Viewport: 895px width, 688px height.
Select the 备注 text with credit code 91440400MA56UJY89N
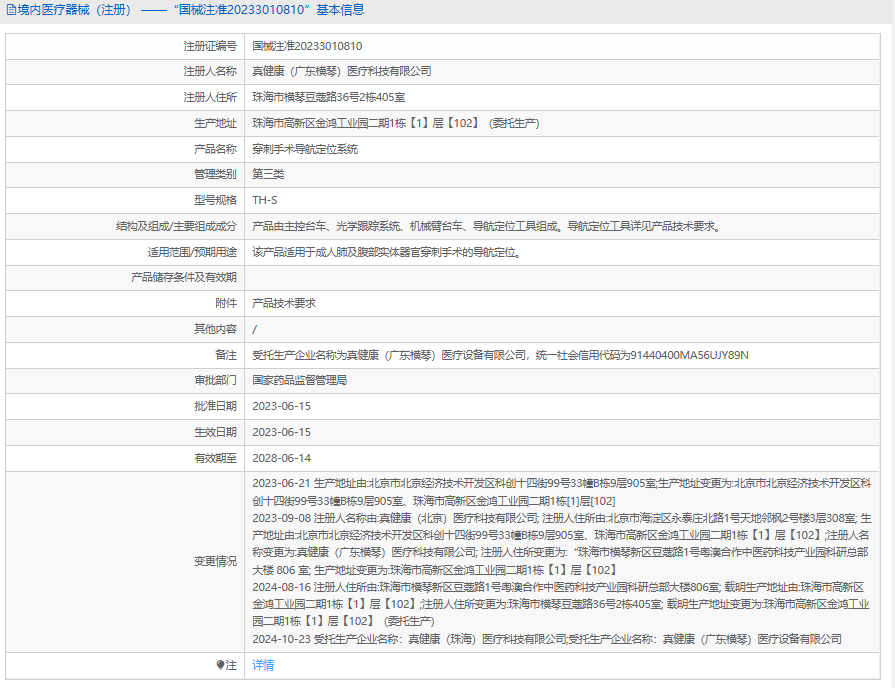point(501,355)
